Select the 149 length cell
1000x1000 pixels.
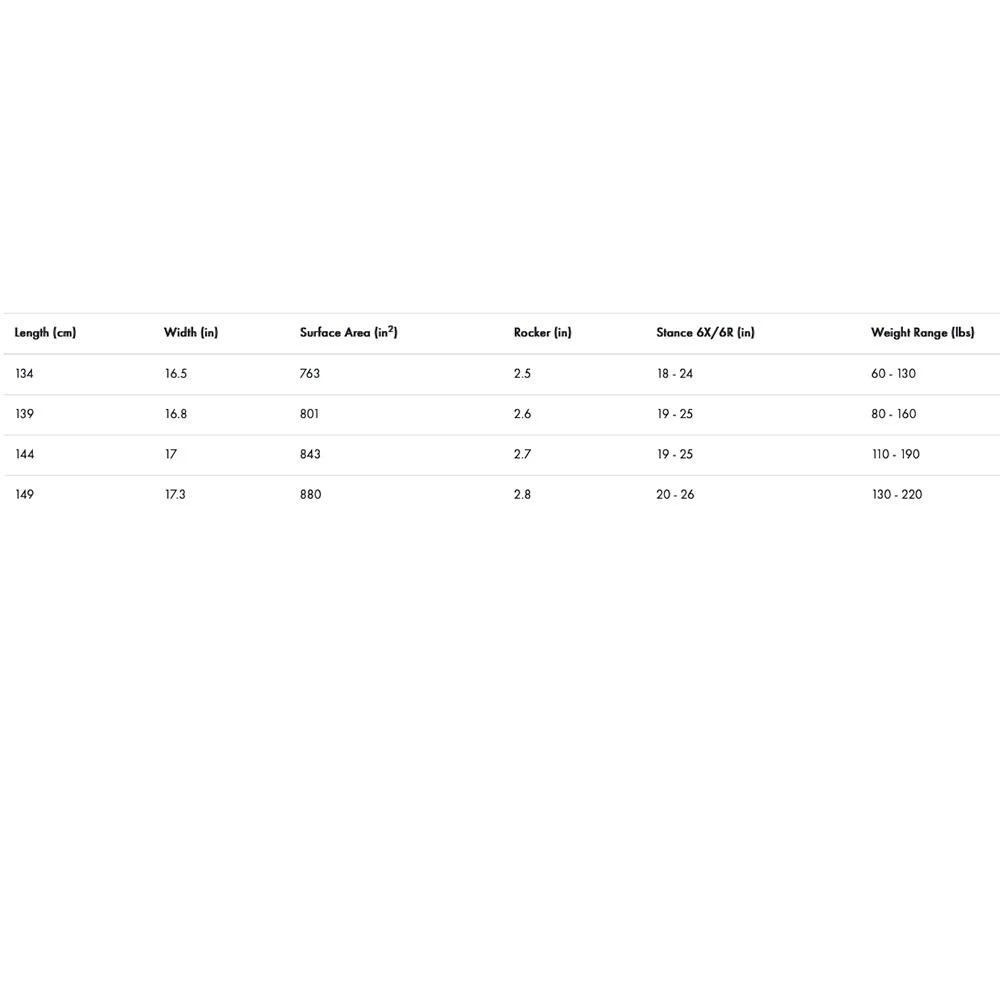(x=24, y=495)
